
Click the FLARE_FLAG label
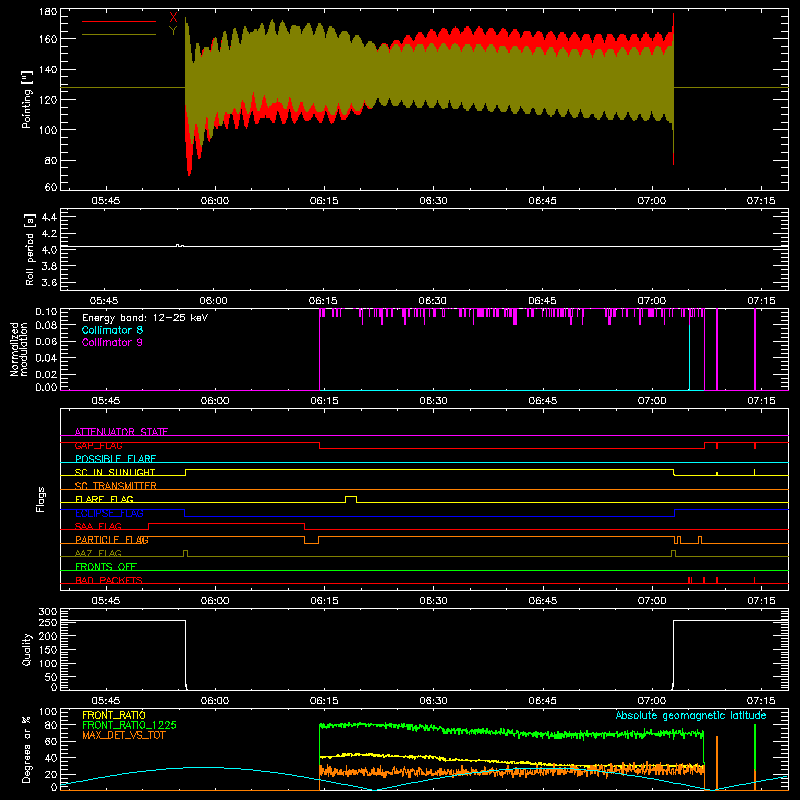(x=104, y=499)
